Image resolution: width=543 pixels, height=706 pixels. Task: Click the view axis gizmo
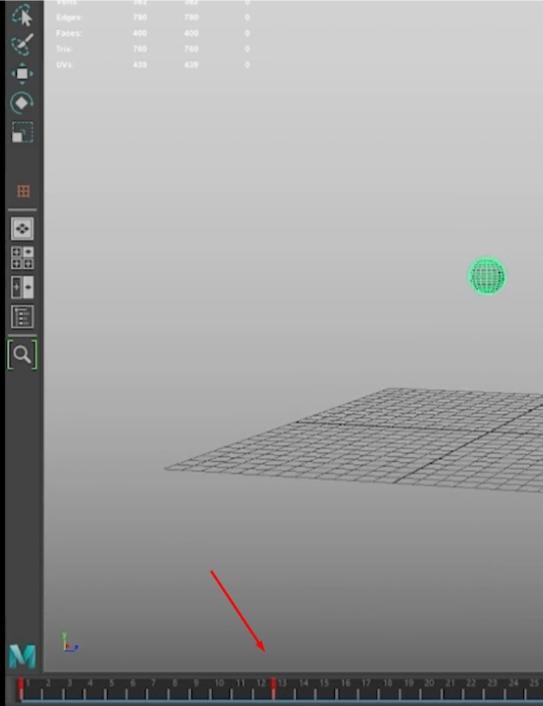69,643
